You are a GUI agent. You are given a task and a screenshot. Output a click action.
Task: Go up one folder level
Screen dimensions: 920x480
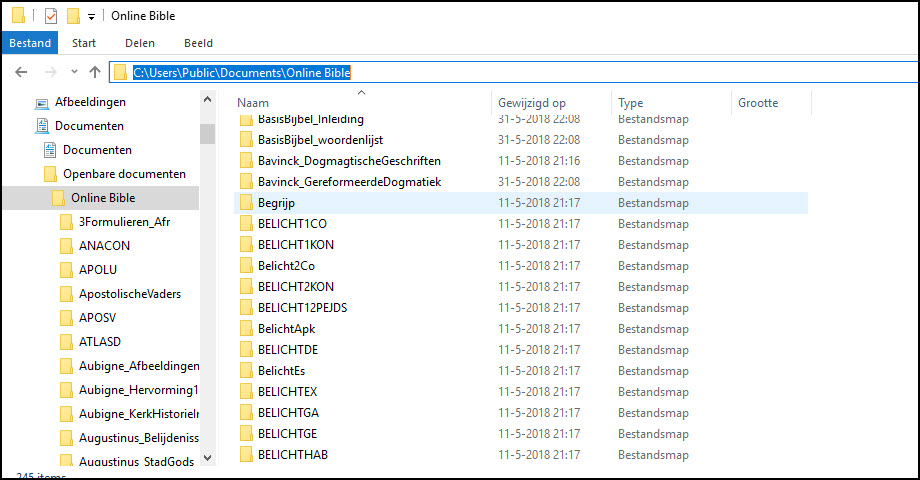95,72
